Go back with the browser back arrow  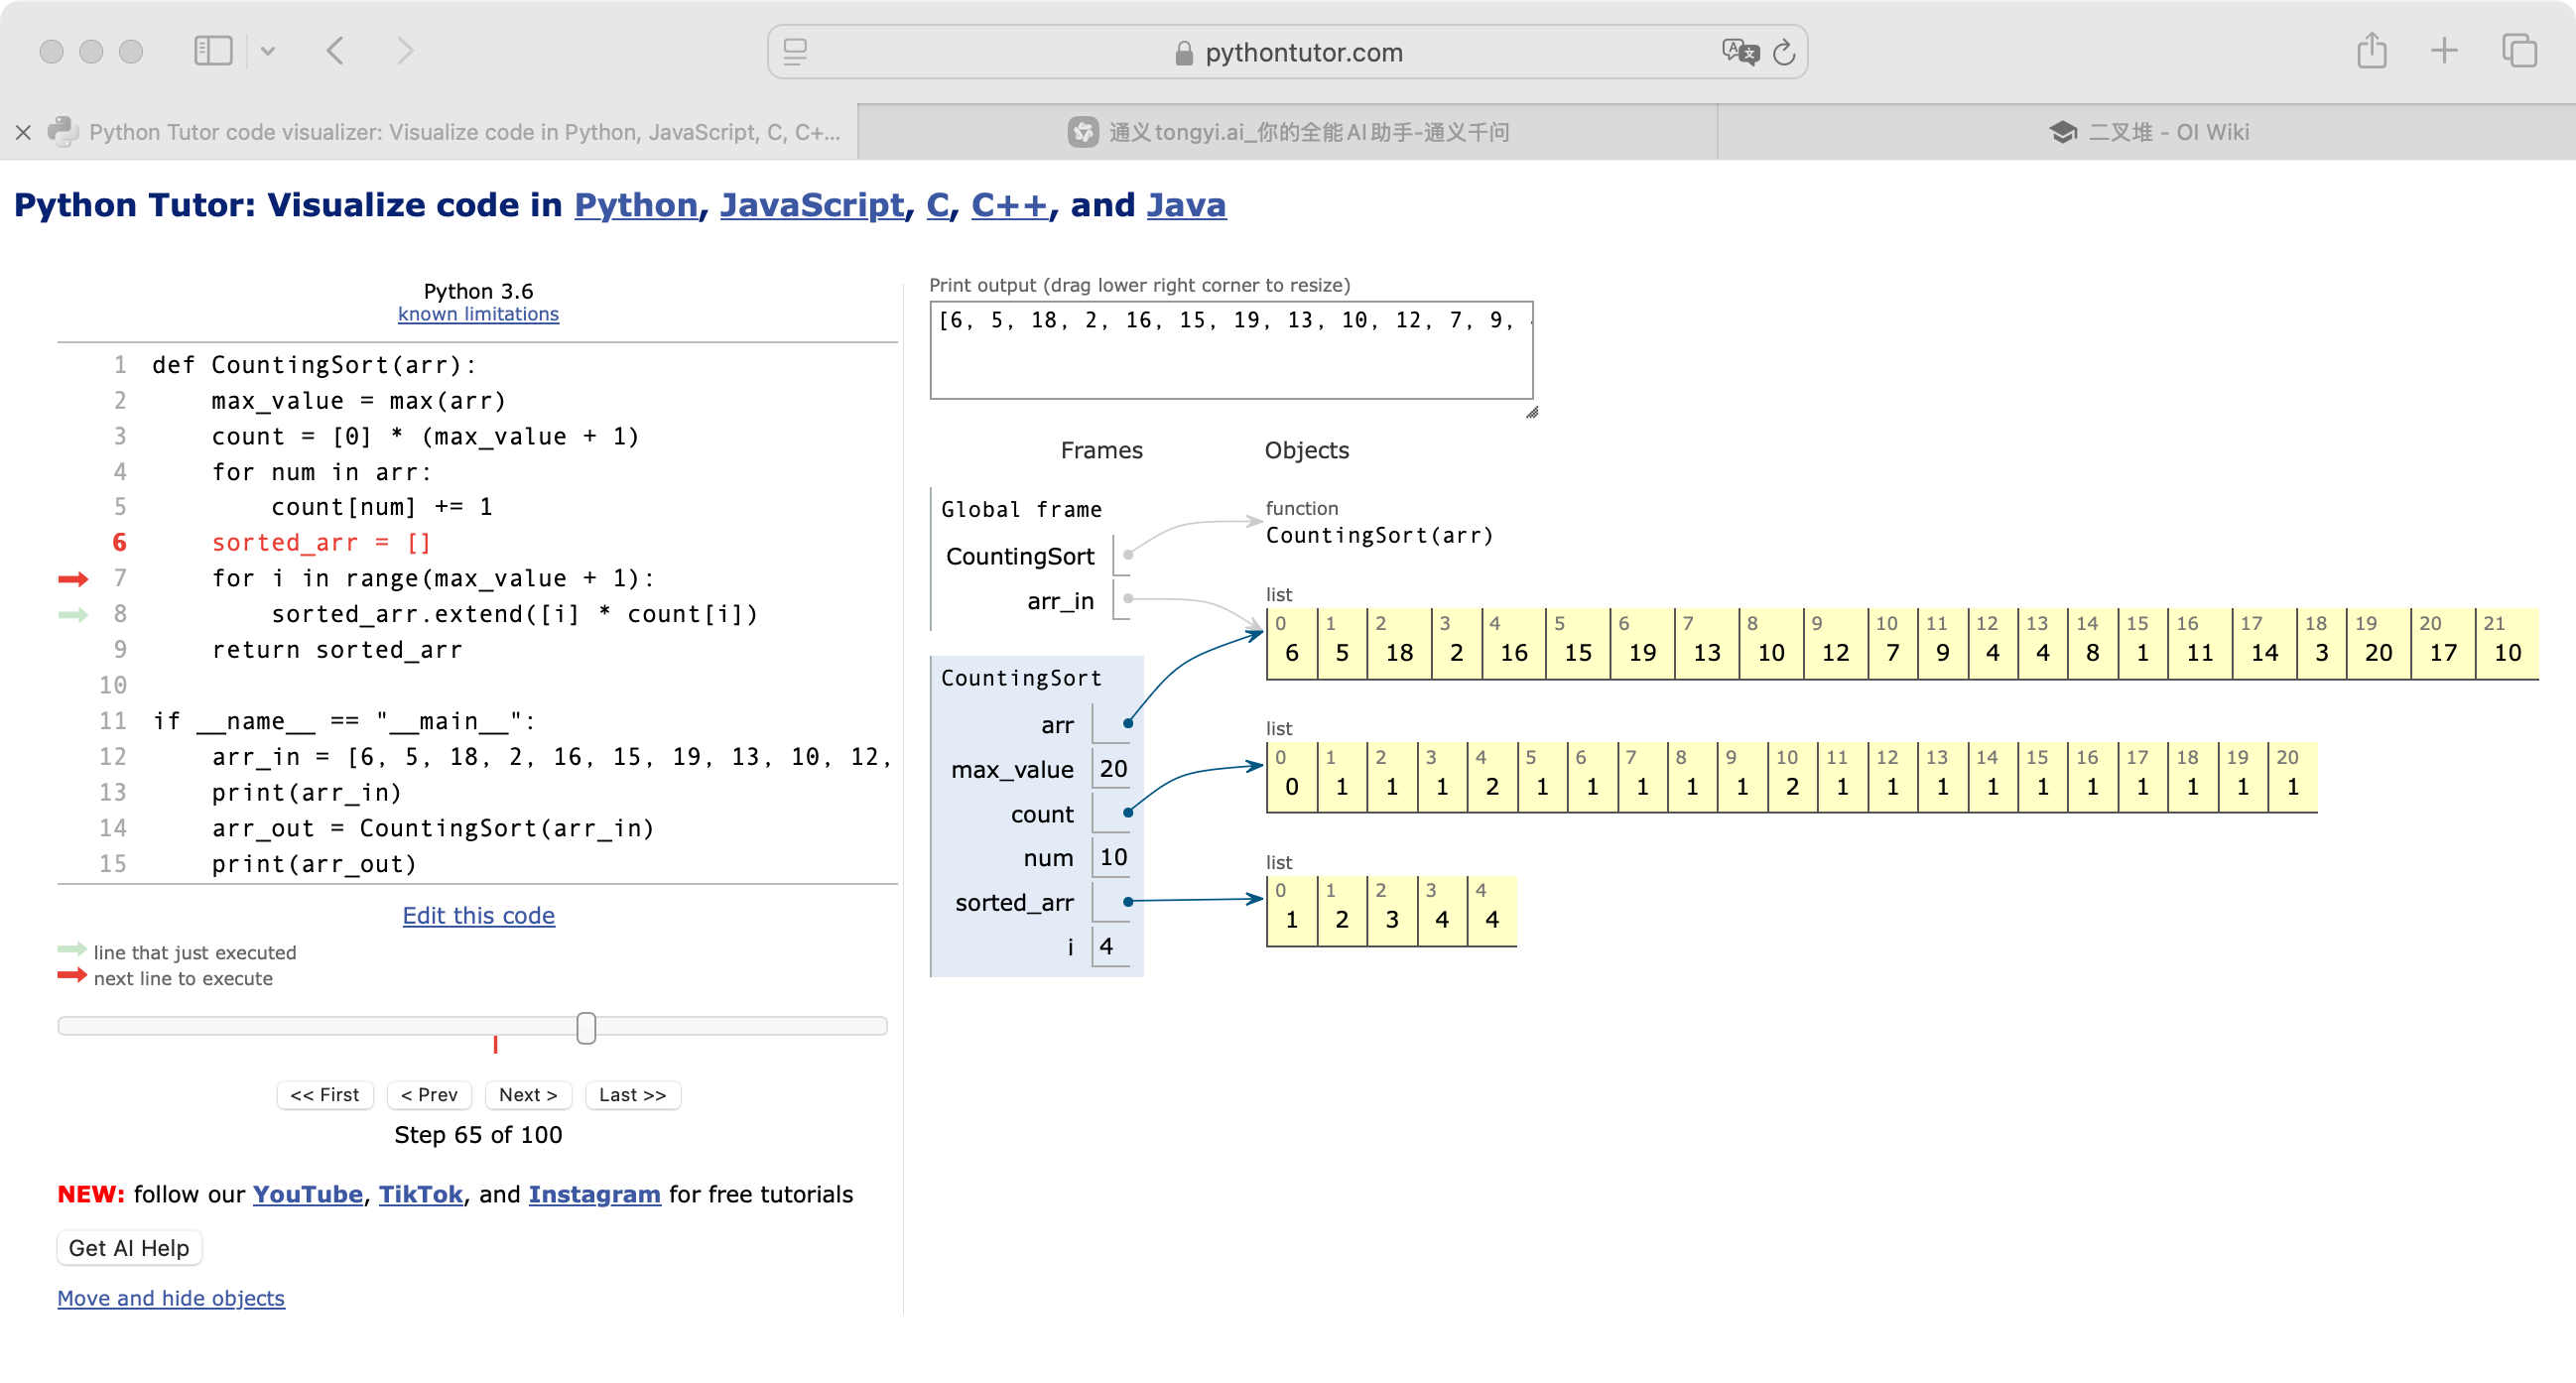(336, 51)
